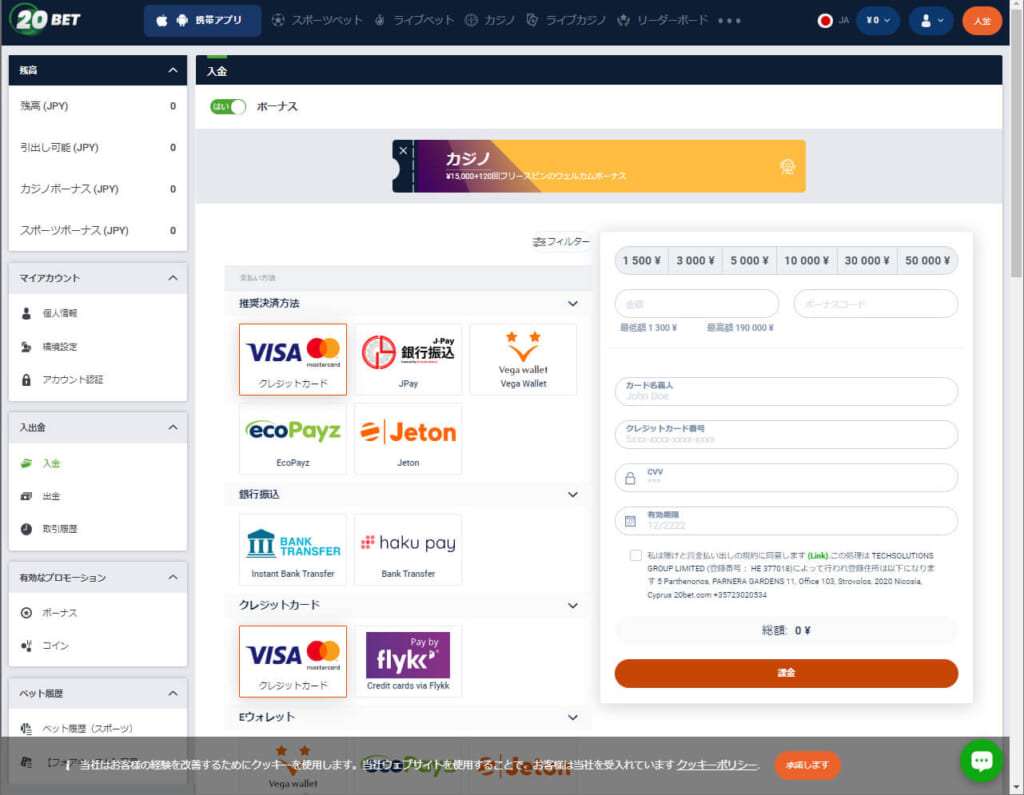Collapse the クレジットカード section
The width and height of the screenshot is (1024, 795).
point(573,606)
